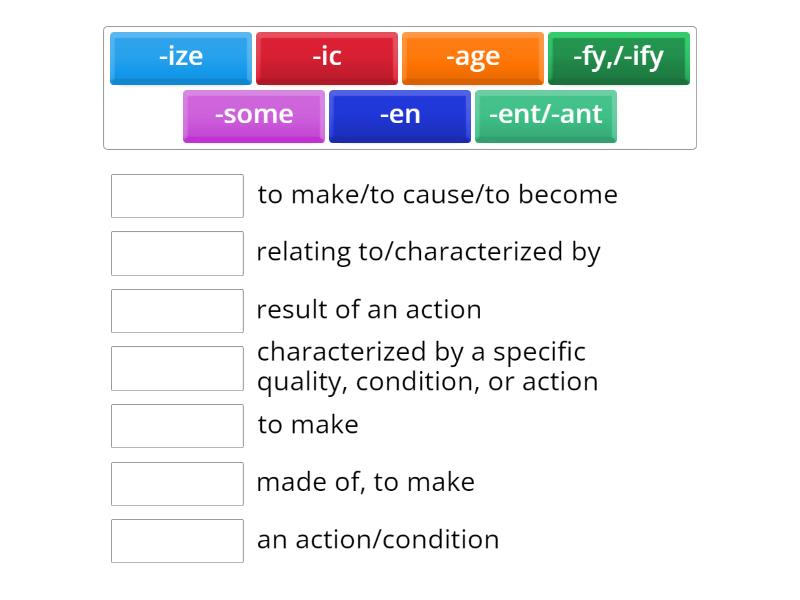
Task: Choose the -ent/-ant suffix tile
Action: [546, 115]
